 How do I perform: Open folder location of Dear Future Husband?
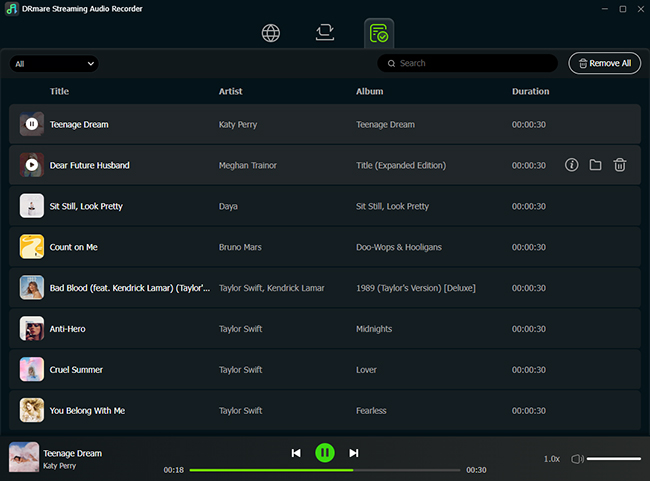click(596, 165)
